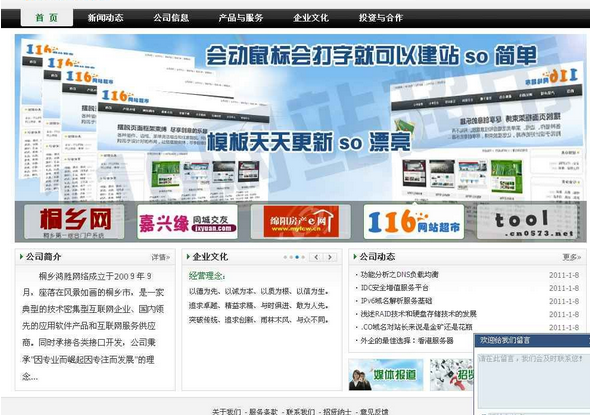Image resolution: width=590 pixels, height=415 pixels.
Task: Open 招贤纳士 footer link
Action: click(337, 412)
